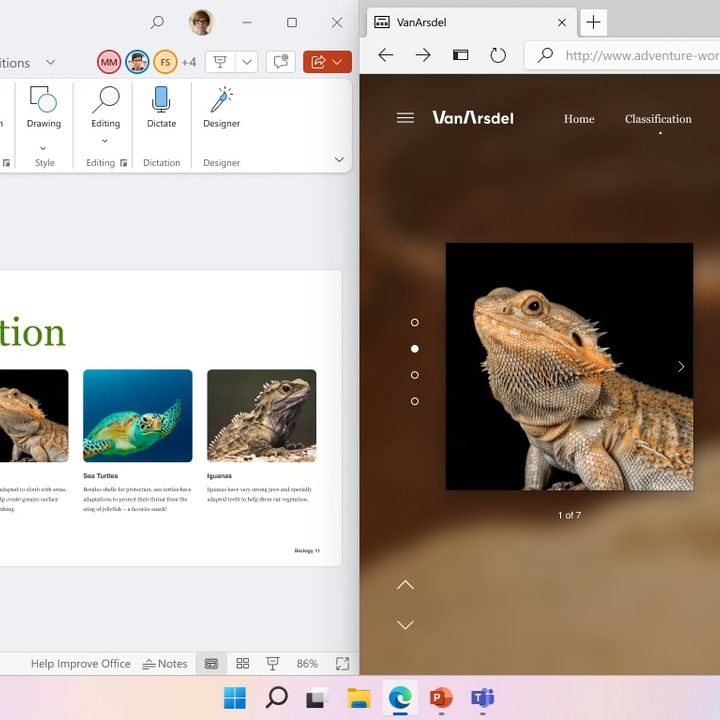Switch to Normal view icon
720x720 pixels.
tap(211, 664)
